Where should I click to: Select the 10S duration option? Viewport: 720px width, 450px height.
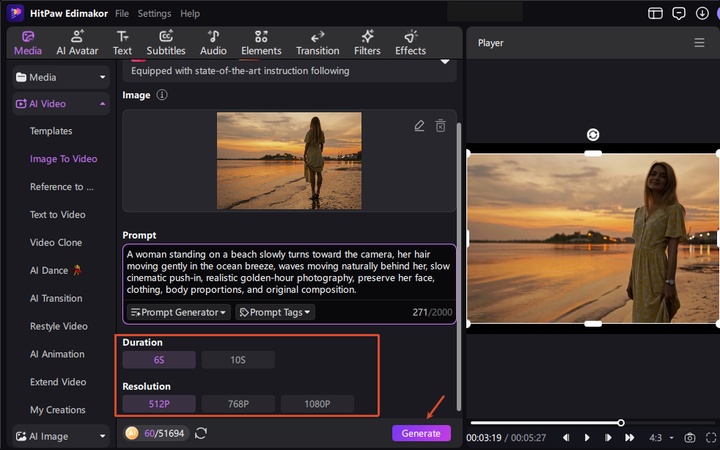(x=238, y=360)
